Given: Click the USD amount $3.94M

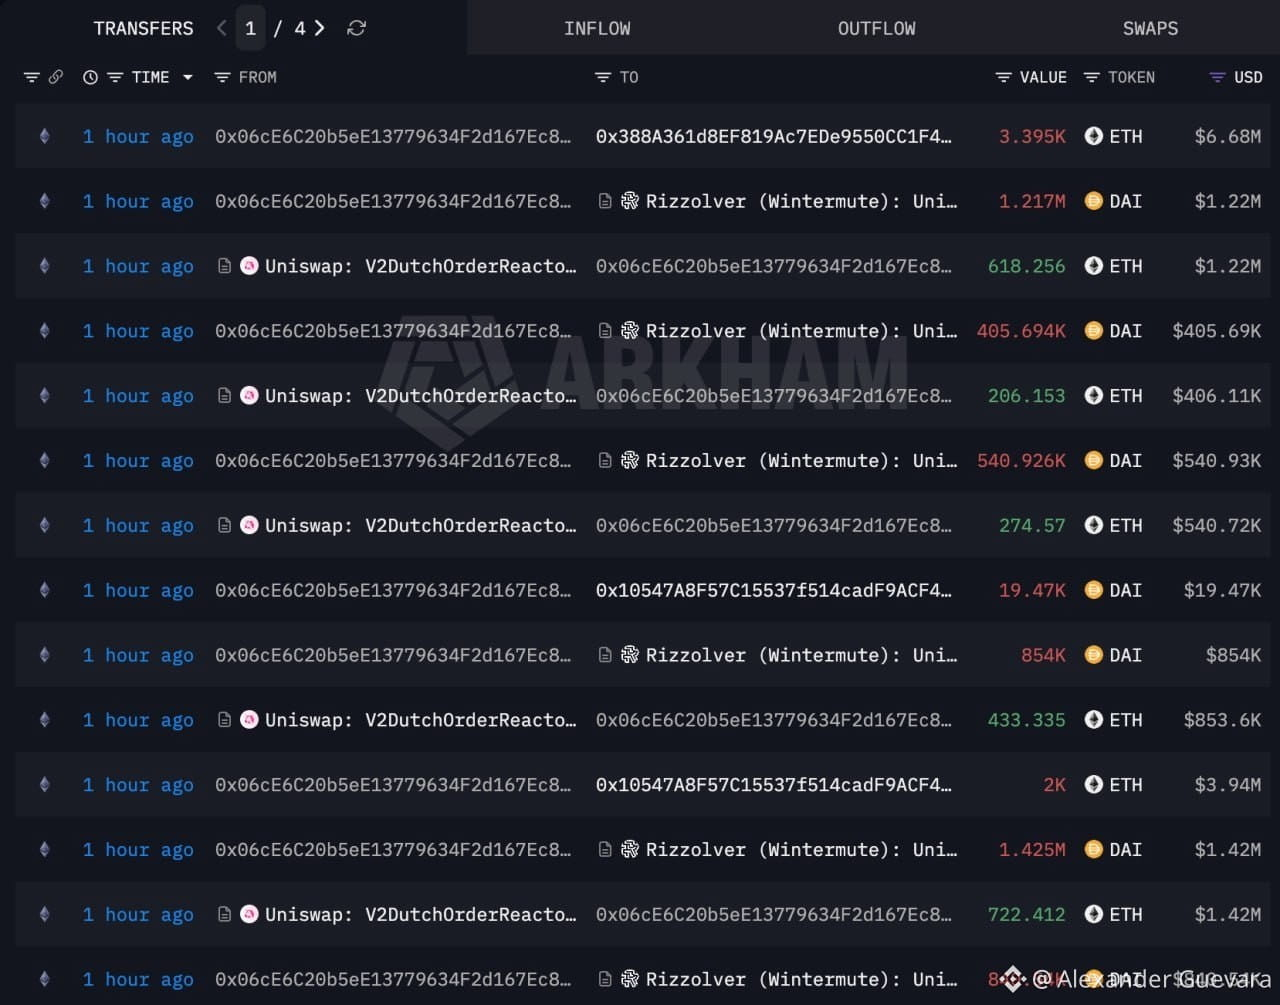Looking at the screenshot, I should [x=1228, y=785].
